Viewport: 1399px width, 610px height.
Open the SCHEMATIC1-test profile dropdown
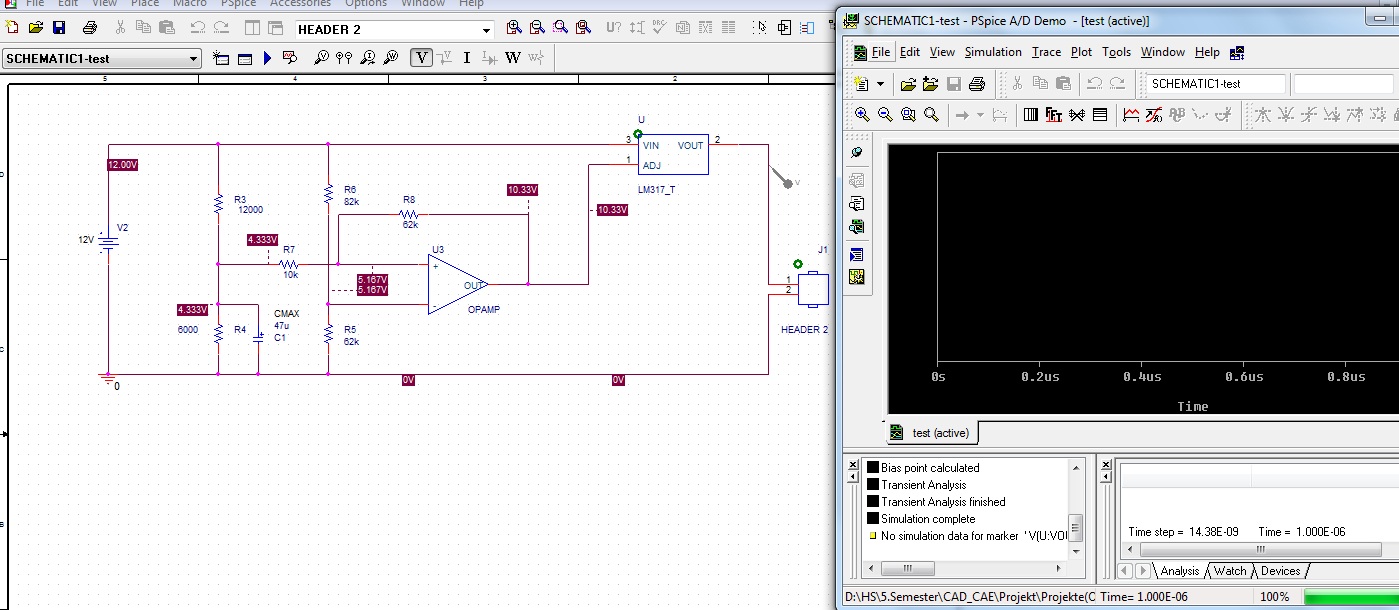click(194, 59)
